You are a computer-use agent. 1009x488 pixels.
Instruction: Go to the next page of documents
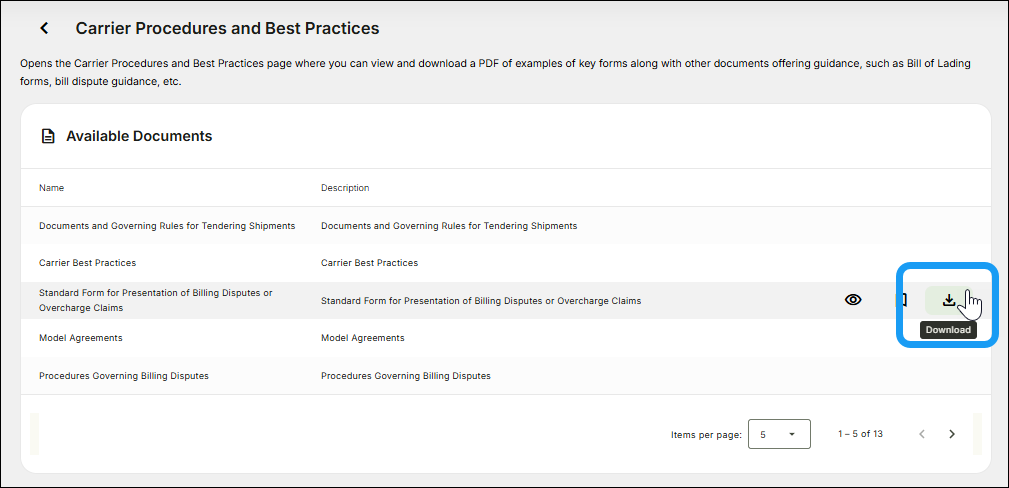coord(952,434)
